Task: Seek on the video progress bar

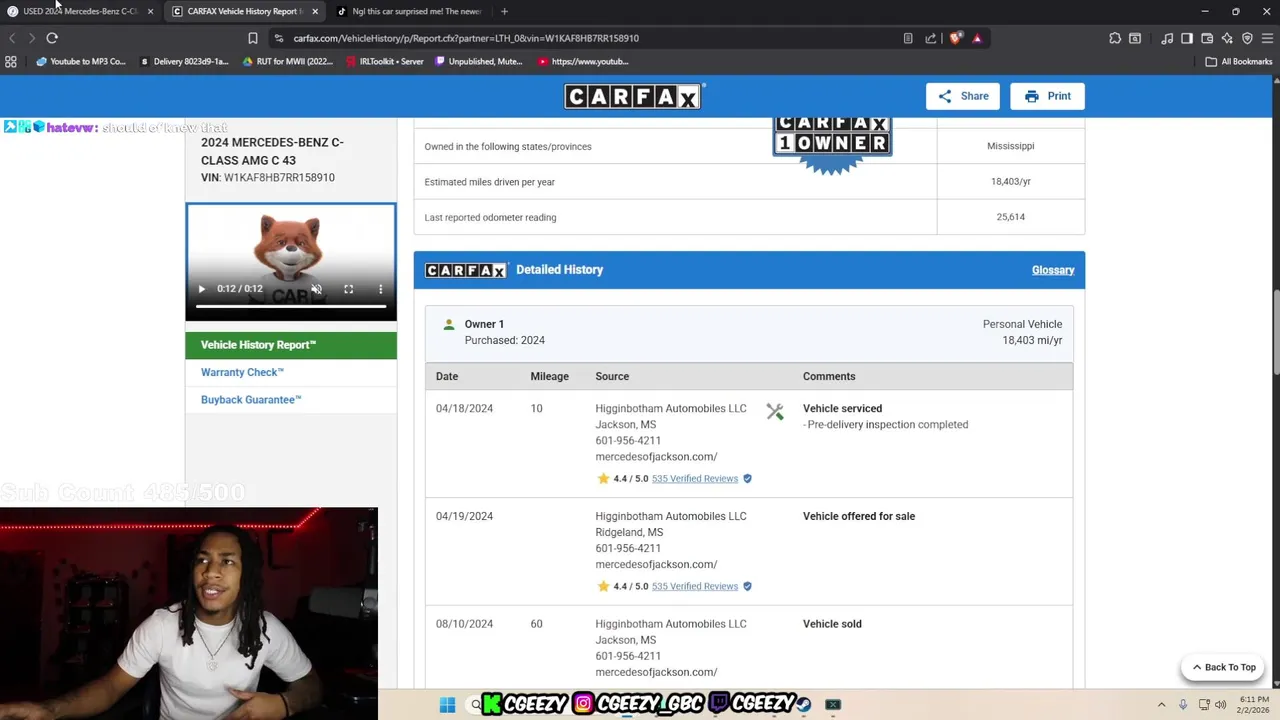Action: click(290, 306)
